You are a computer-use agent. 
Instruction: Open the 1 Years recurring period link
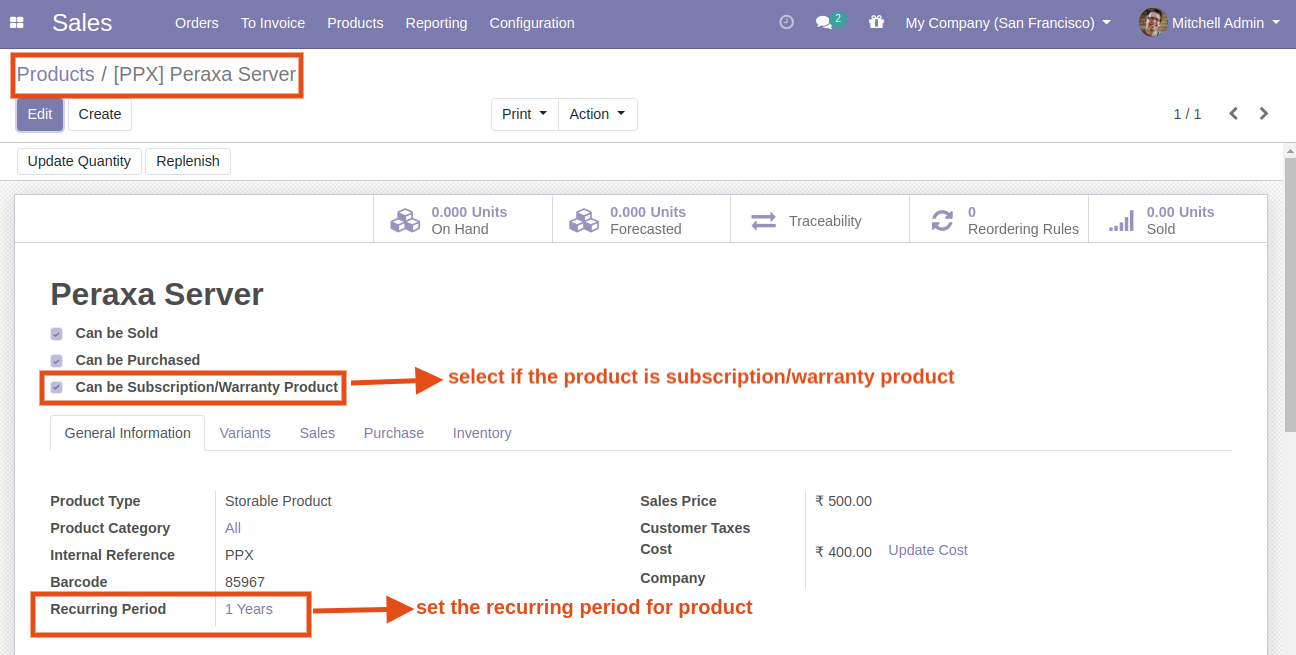[x=249, y=608]
